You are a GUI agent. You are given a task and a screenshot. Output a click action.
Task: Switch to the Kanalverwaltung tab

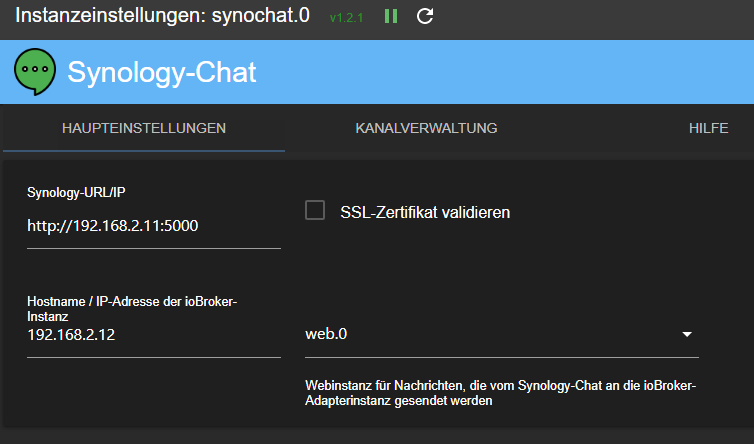[426, 128]
